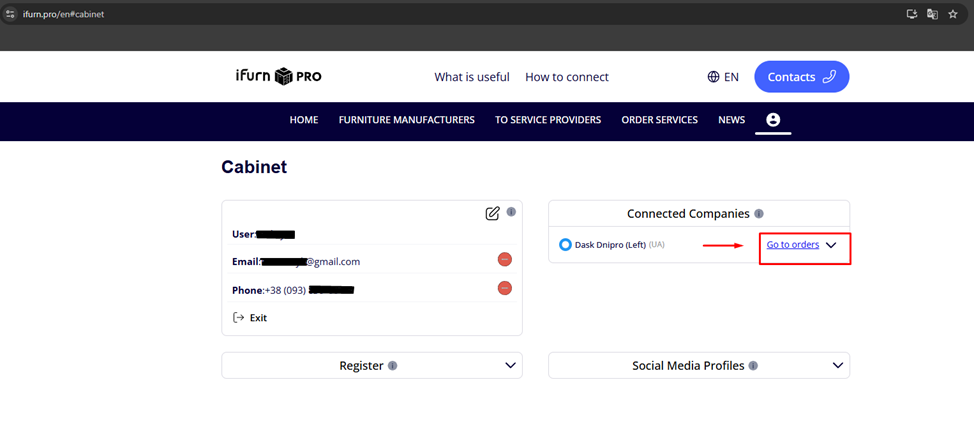The image size is (974, 426).
Task: Click Exit to log out
Action: [x=258, y=318]
